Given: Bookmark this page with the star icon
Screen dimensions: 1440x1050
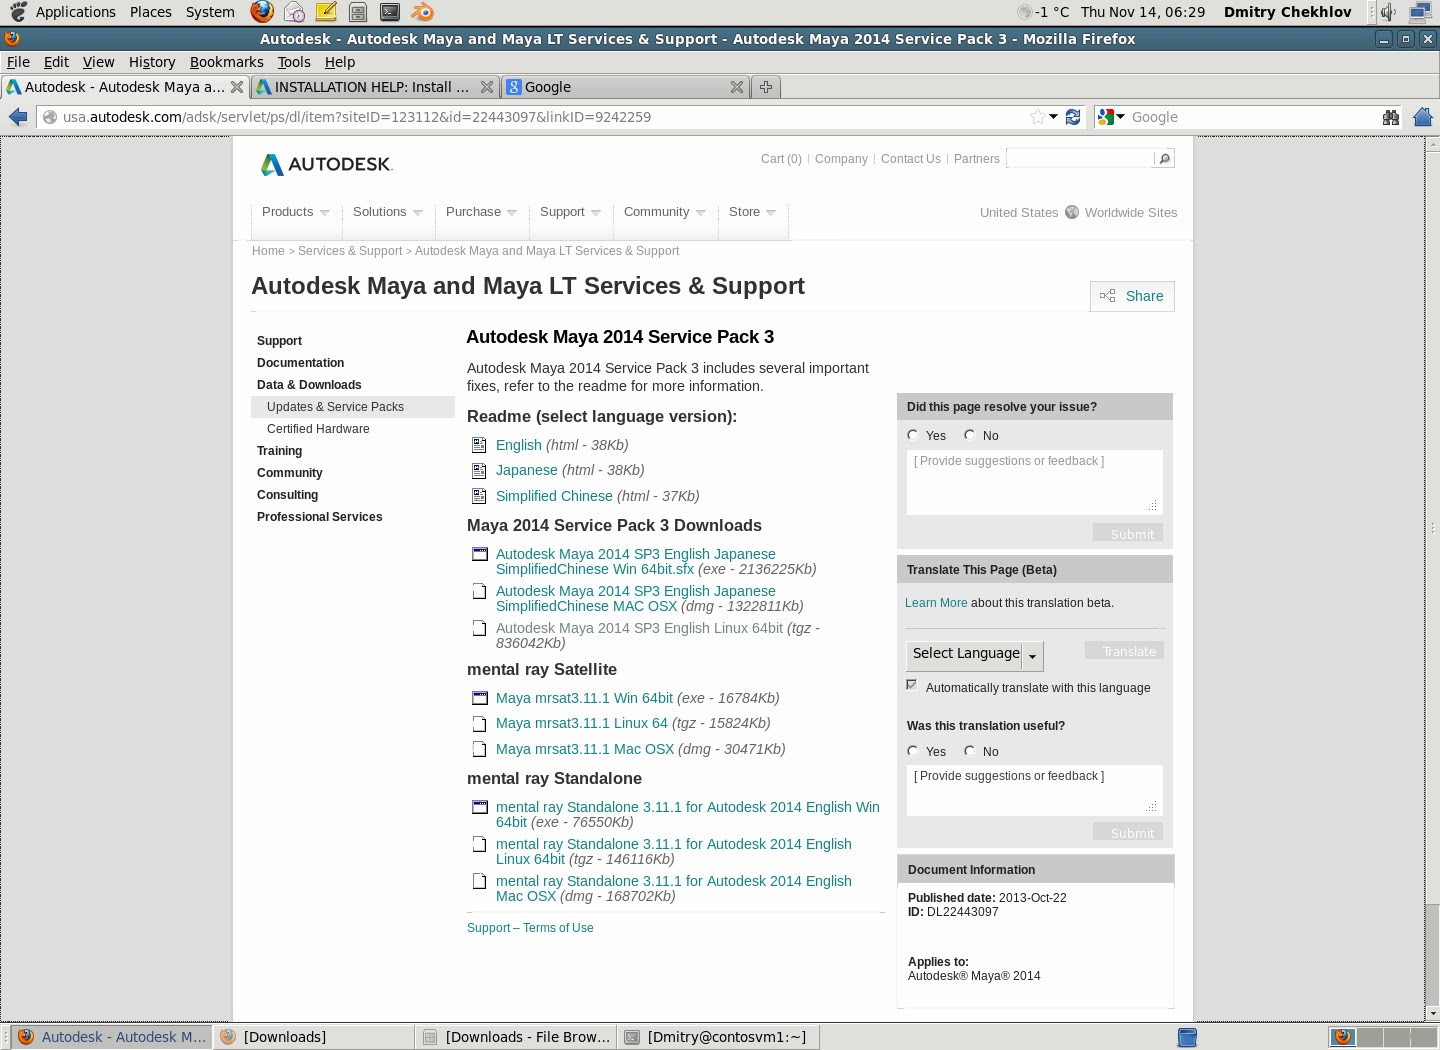Looking at the screenshot, I should [1038, 117].
